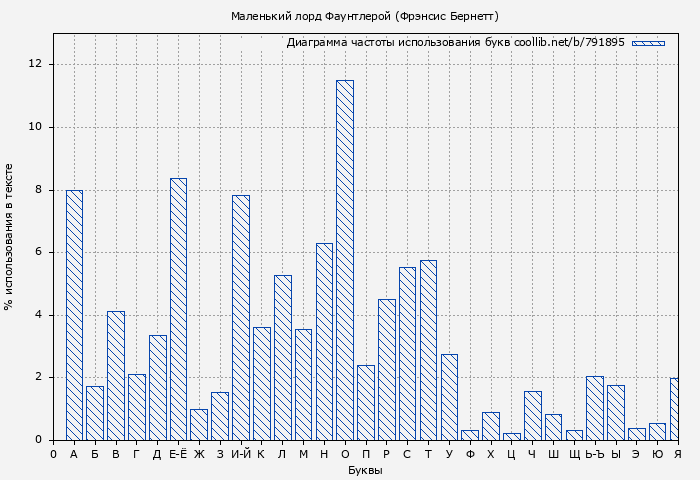Viewport: 700px width, 480px height.
Task: Select the bar for letter У
Action: tap(449, 397)
